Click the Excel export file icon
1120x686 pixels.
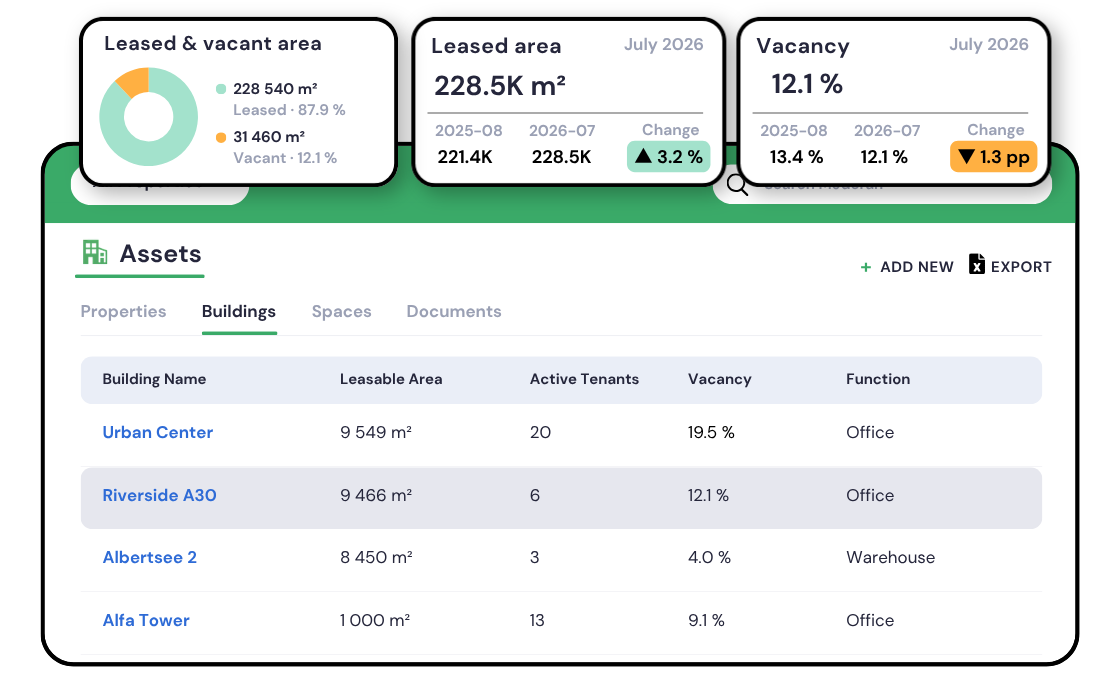pos(976,264)
